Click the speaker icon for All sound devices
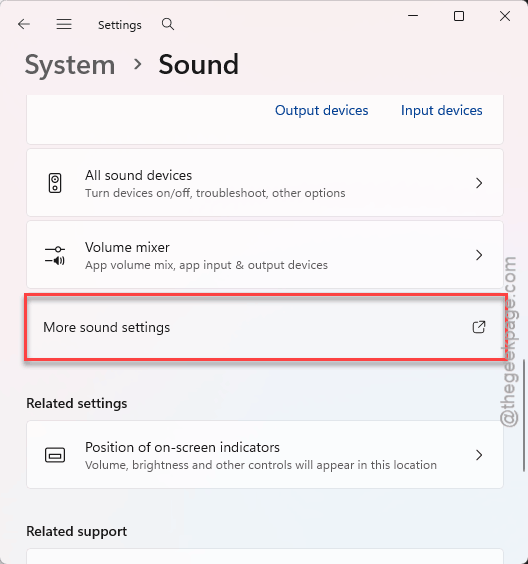528x564 pixels. [55, 183]
